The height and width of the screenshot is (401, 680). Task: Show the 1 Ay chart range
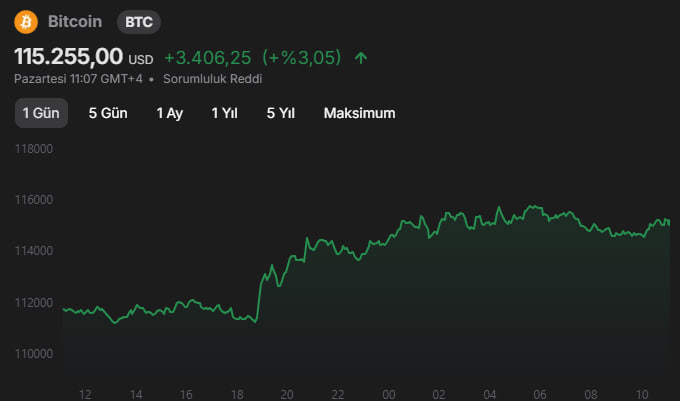pos(170,113)
